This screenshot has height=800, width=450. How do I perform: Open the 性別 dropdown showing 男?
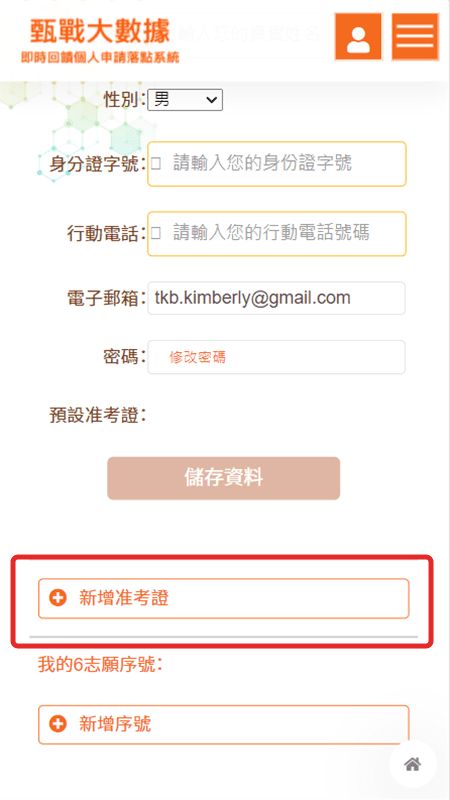(185, 100)
